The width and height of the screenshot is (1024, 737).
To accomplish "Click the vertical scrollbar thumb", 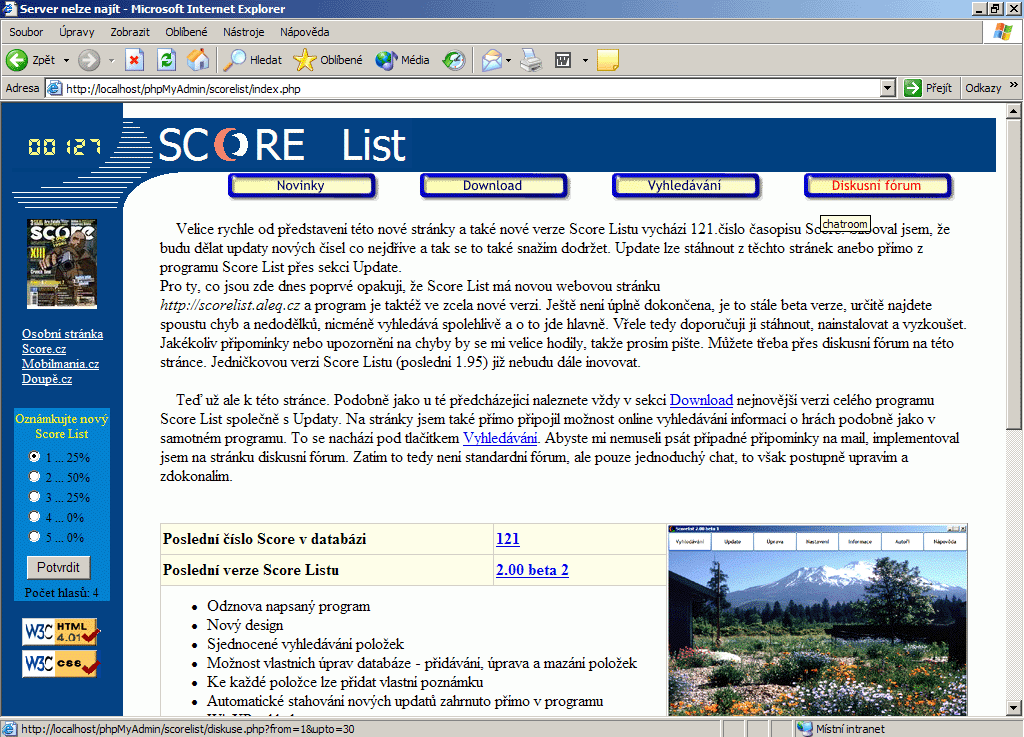I will (x=1014, y=275).
